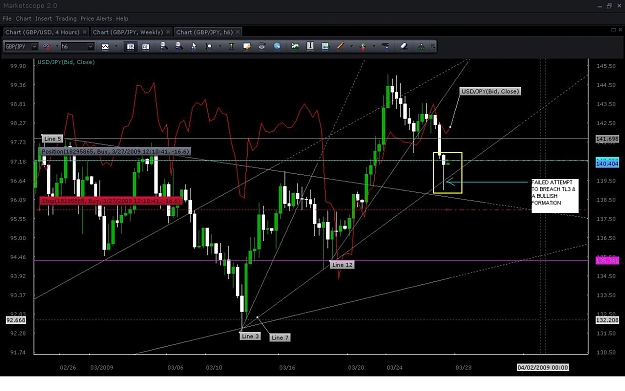Restore the Marketscope window size

pos(609,6)
